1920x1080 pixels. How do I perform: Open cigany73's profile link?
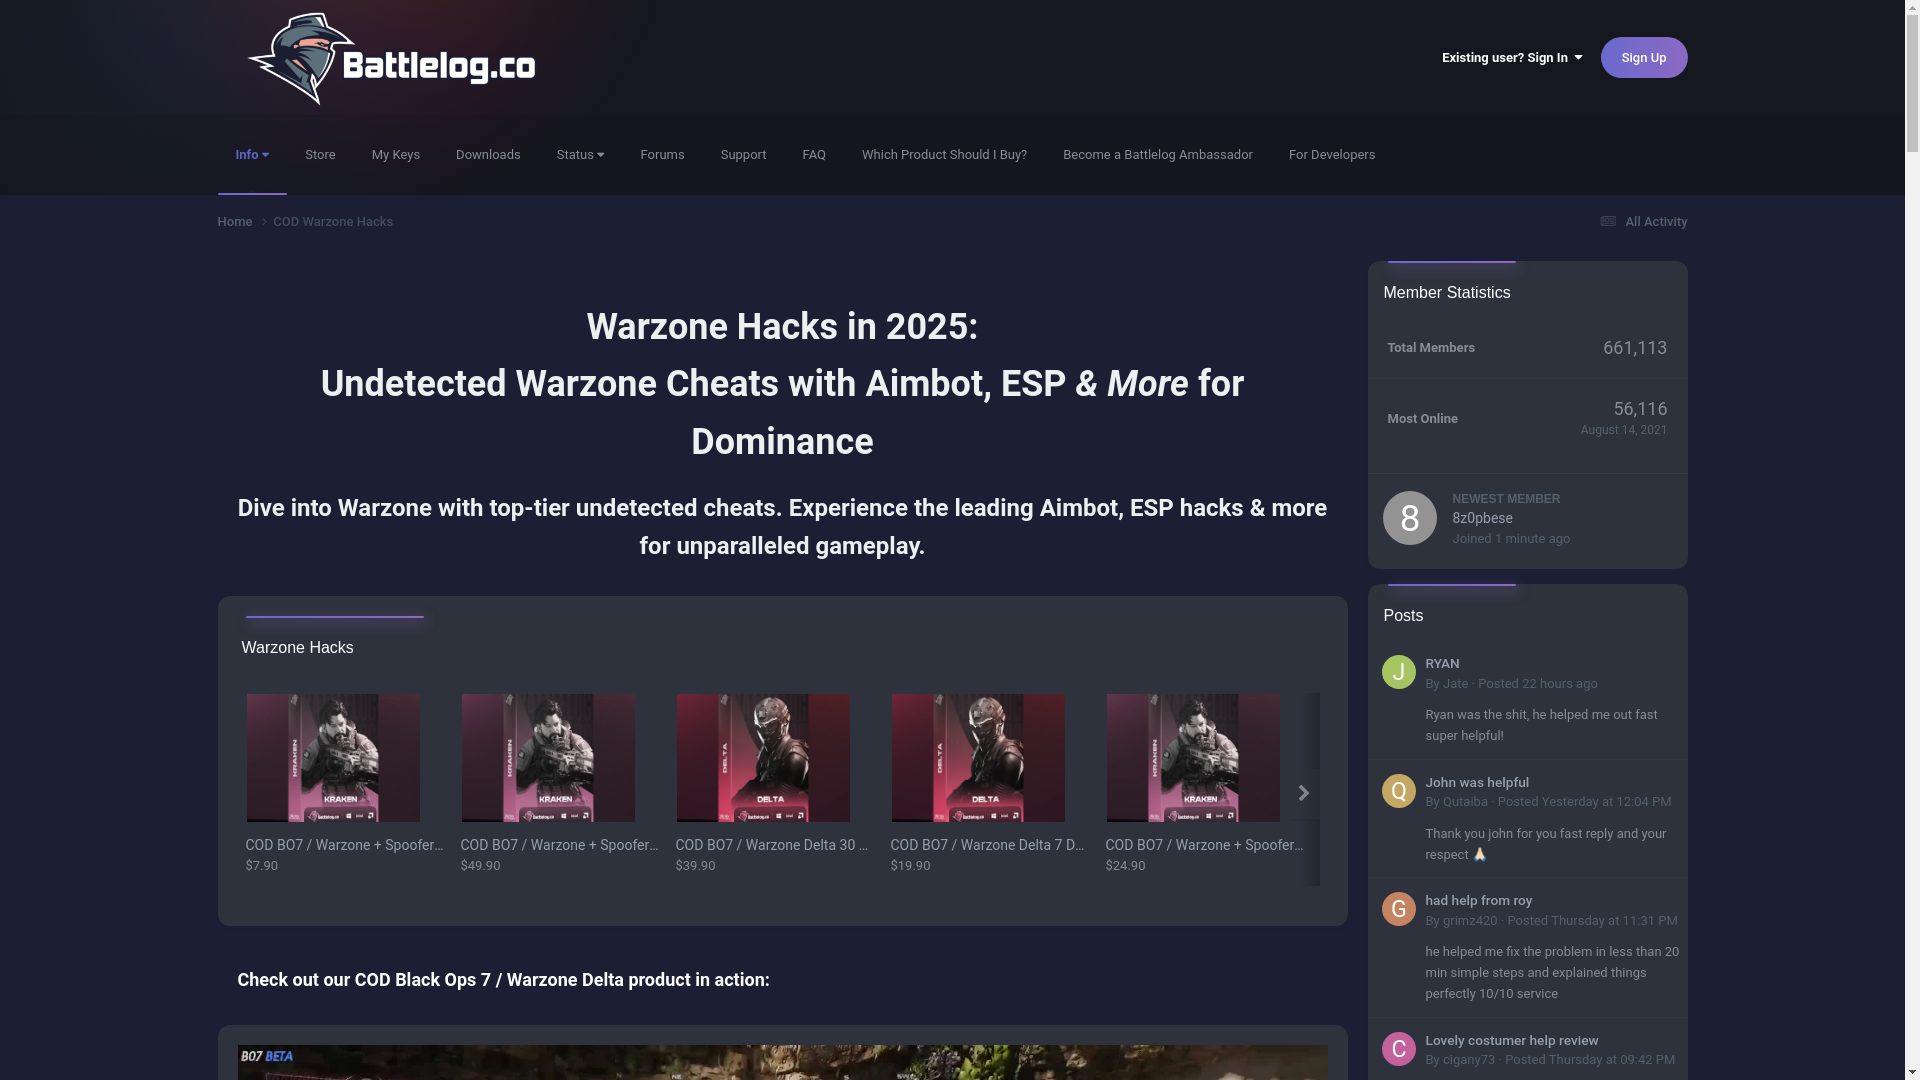[1468, 1060]
